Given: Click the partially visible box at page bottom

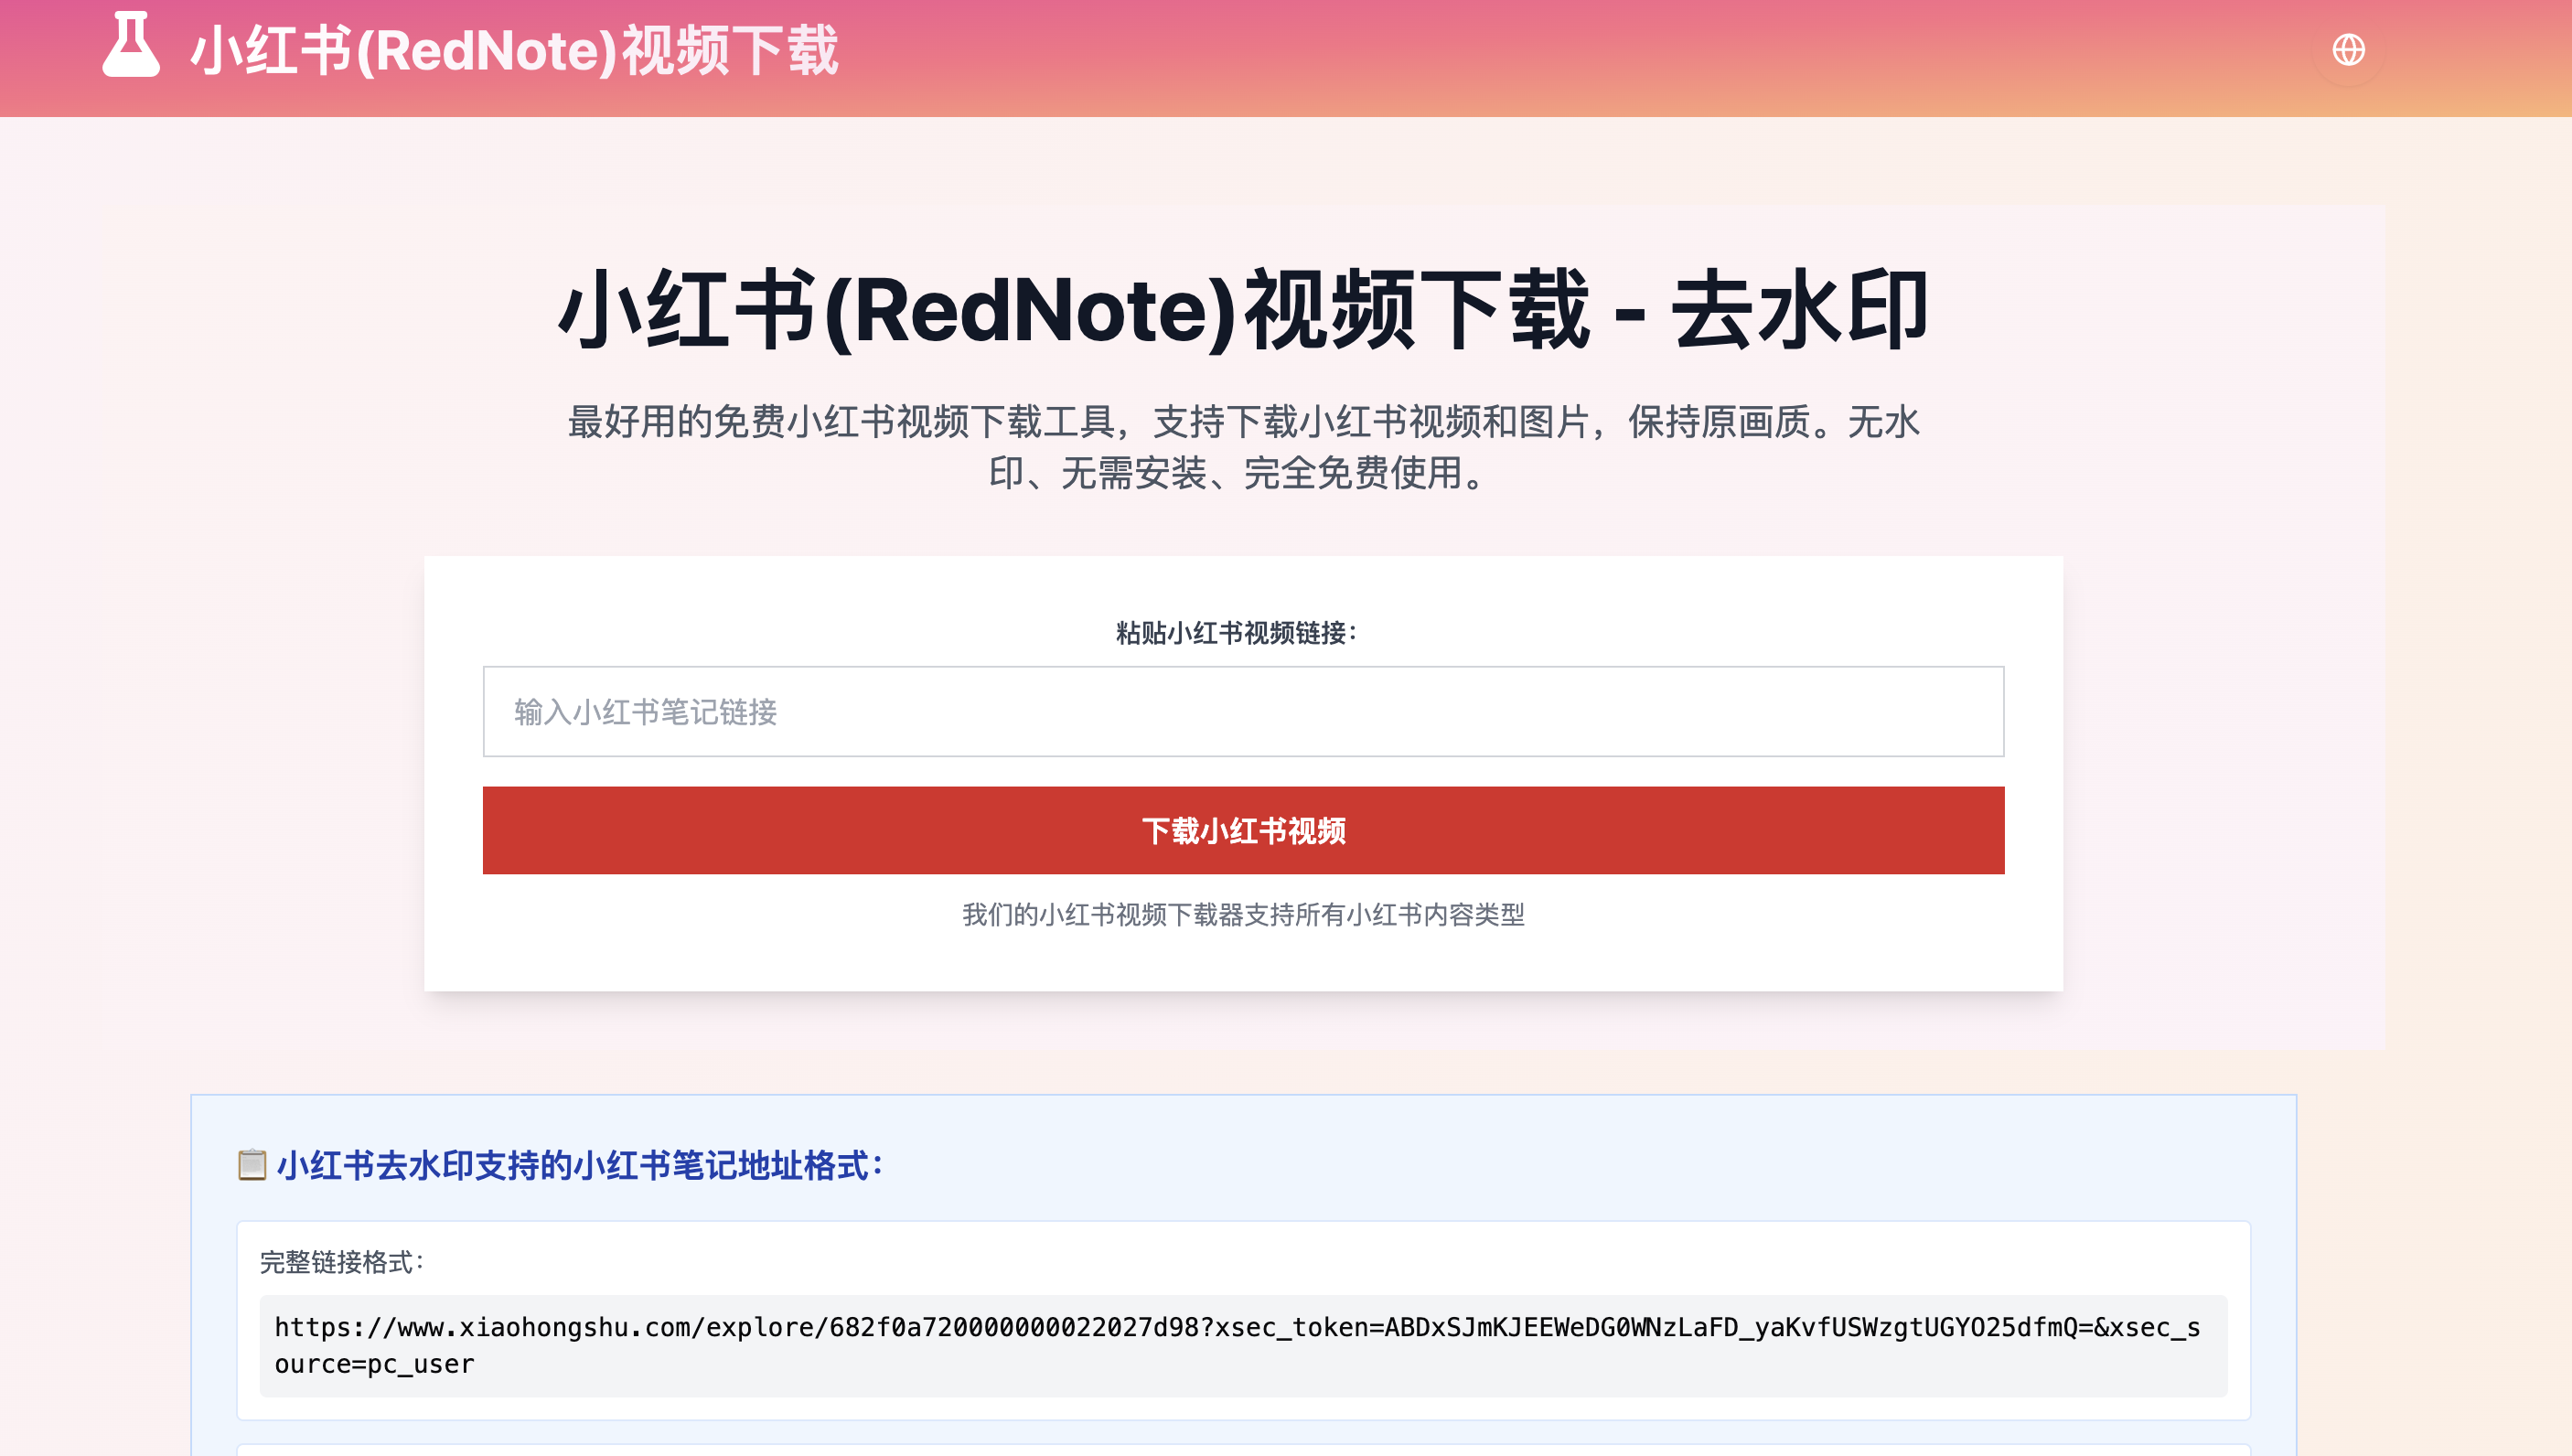Looking at the screenshot, I should pyautogui.click(x=1243, y=1450).
